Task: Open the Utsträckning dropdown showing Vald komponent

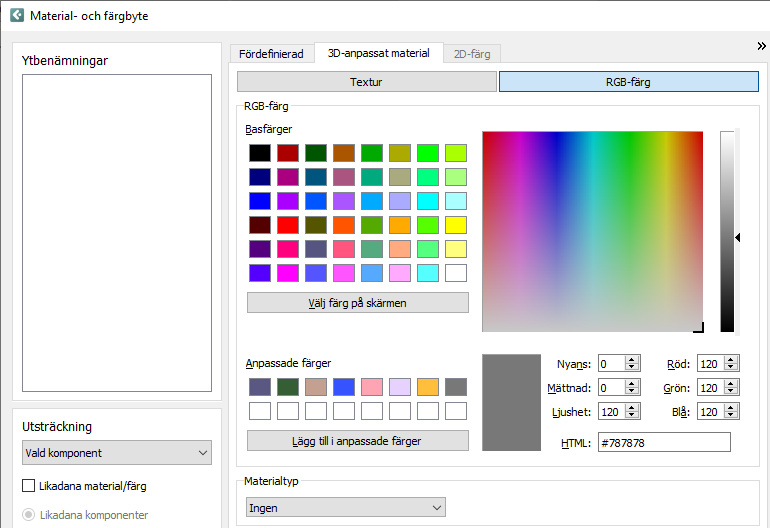Action: pos(117,453)
